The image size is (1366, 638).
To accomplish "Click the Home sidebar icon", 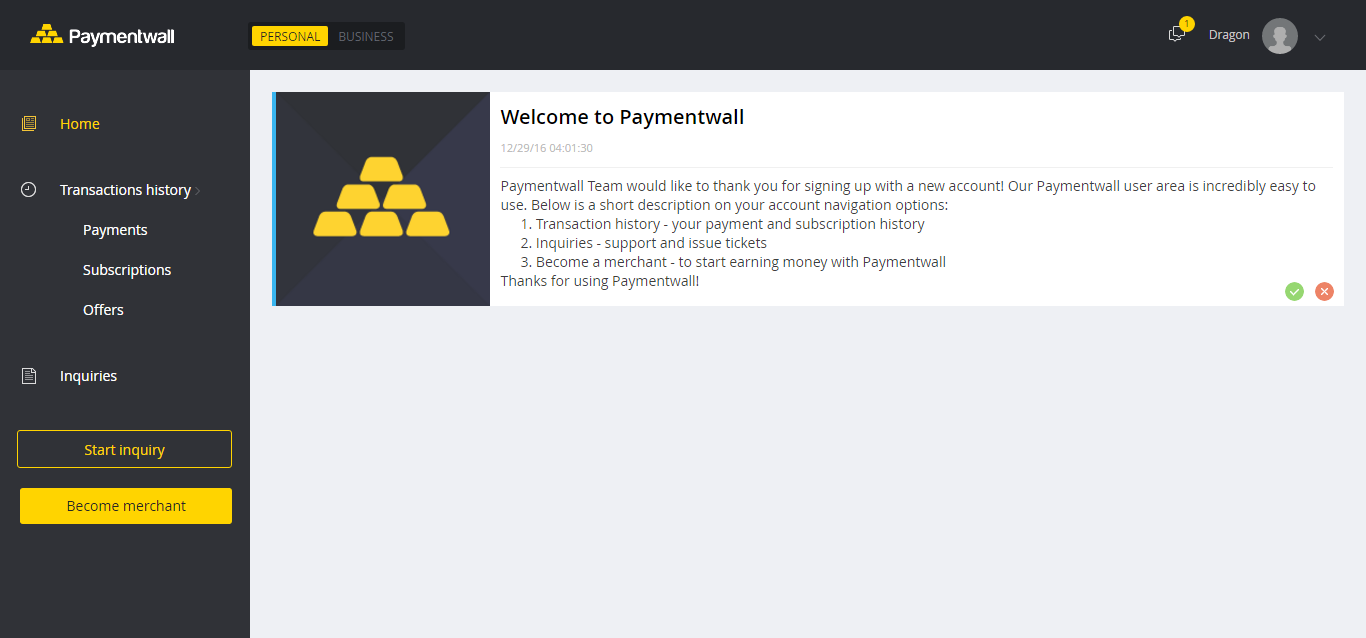I will coord(29,124).
